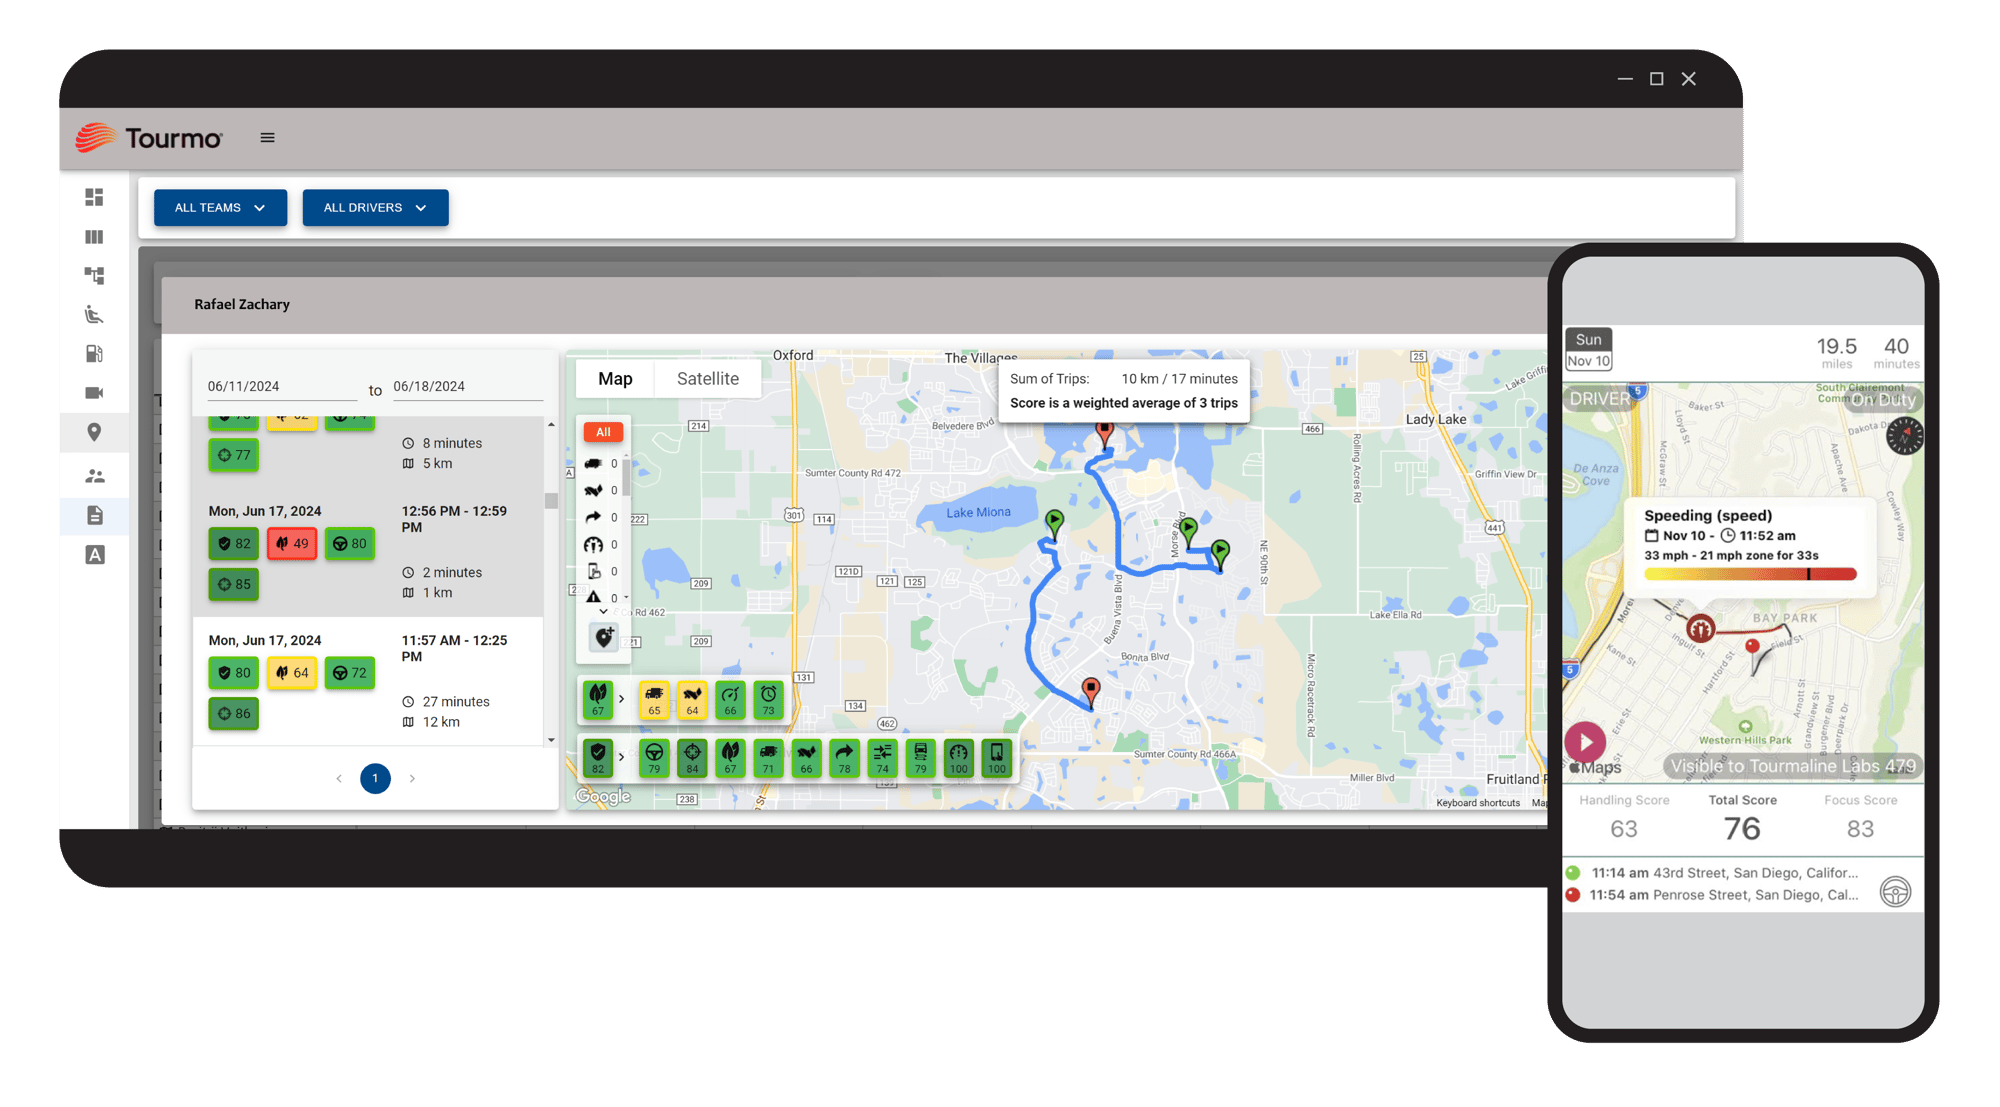Click the add location pin icon
2000x1107 pixels.
pos(604,637)
